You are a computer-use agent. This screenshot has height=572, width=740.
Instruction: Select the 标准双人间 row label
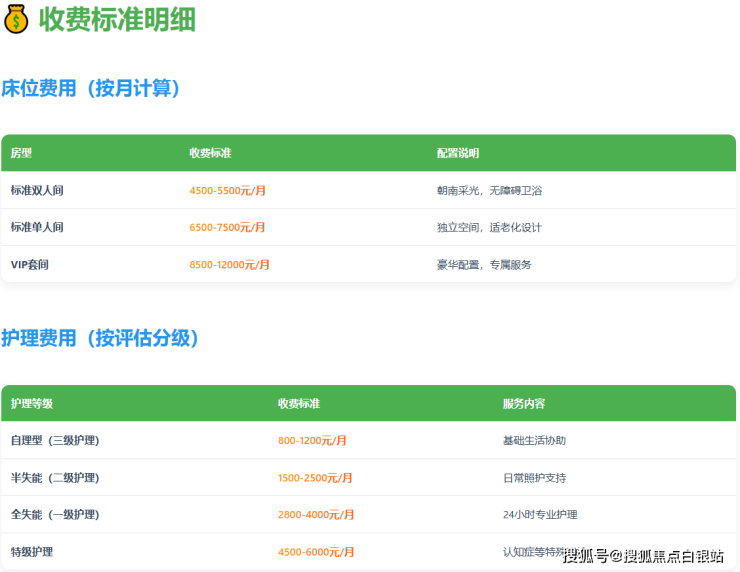click(37, 190)
